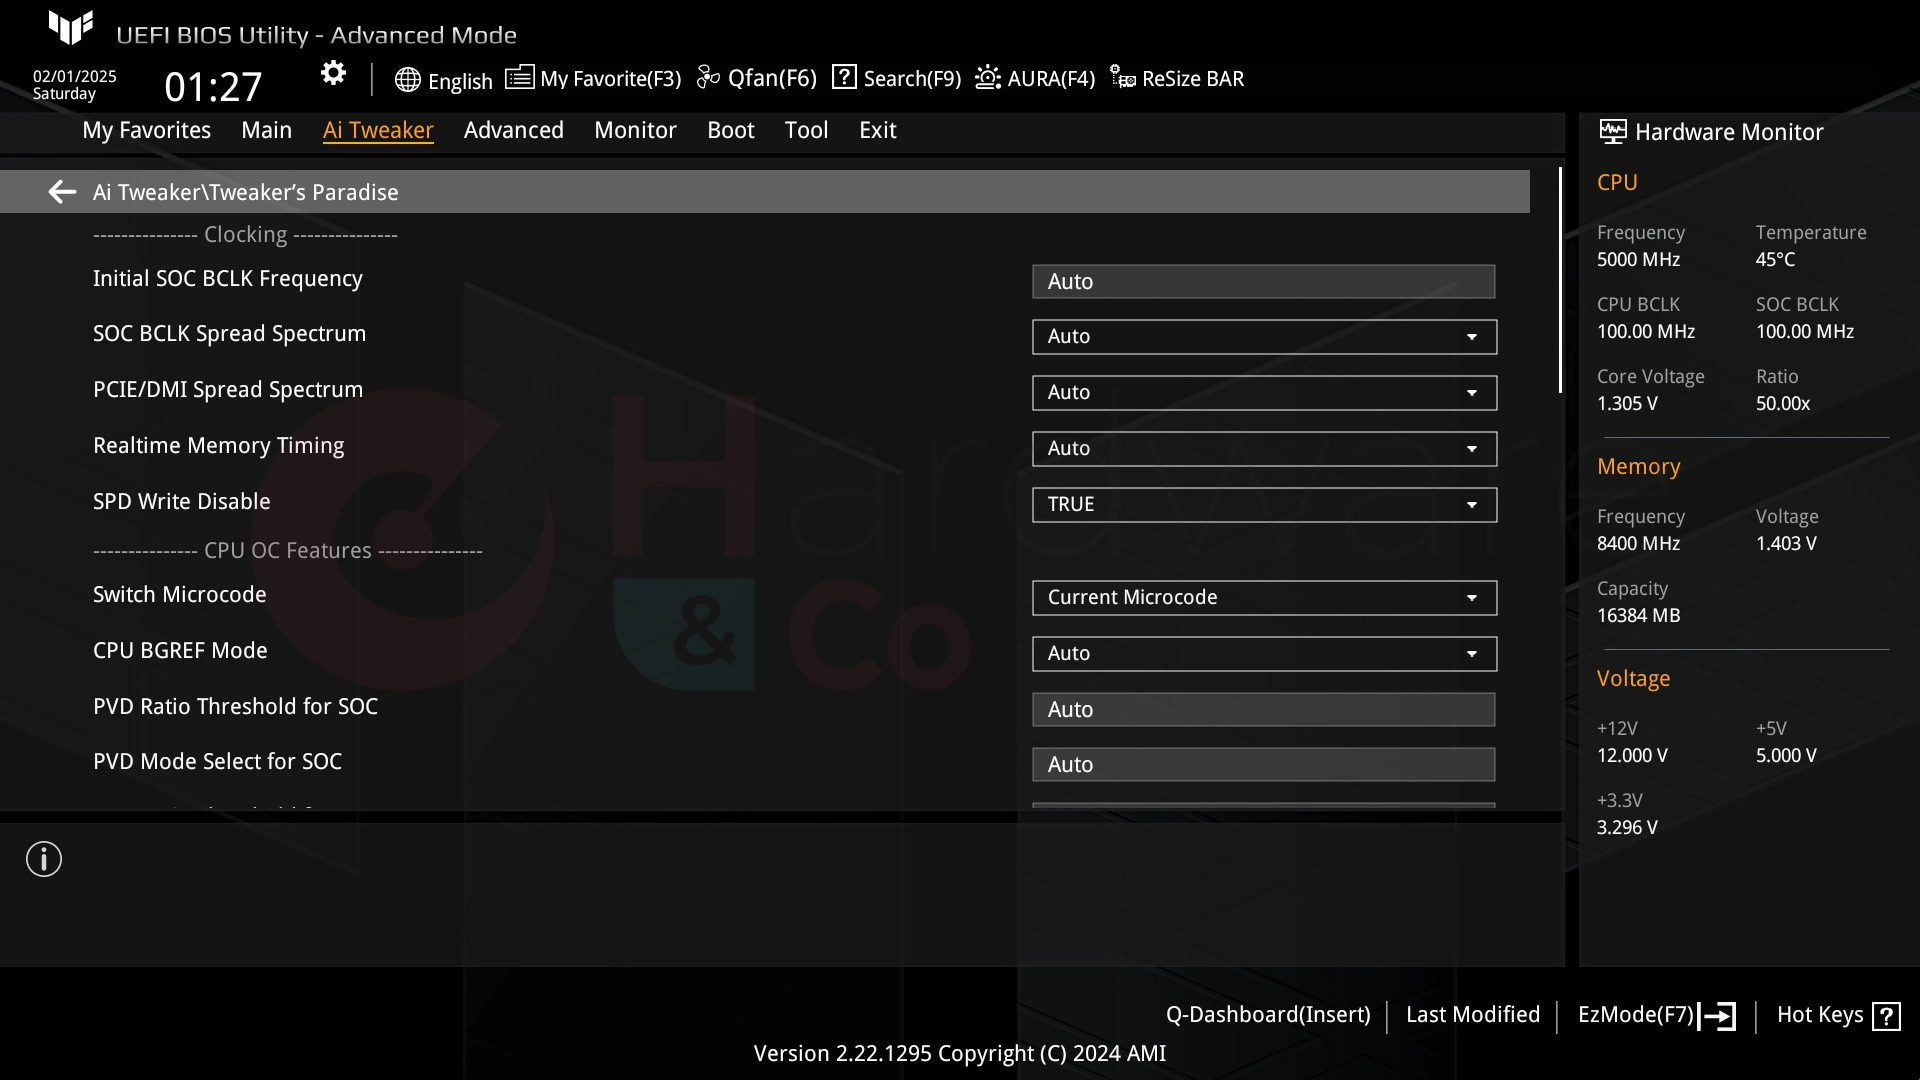
Task: Click the globe language icon
Action: coord(407,80)
